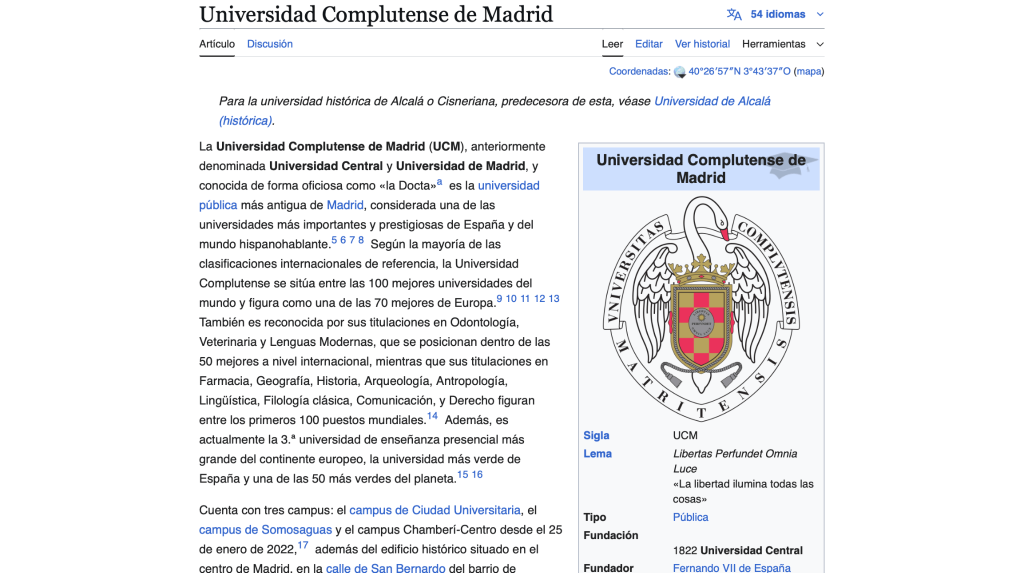Click the mapa link
1024x573 pixels.
pos(808,71)
